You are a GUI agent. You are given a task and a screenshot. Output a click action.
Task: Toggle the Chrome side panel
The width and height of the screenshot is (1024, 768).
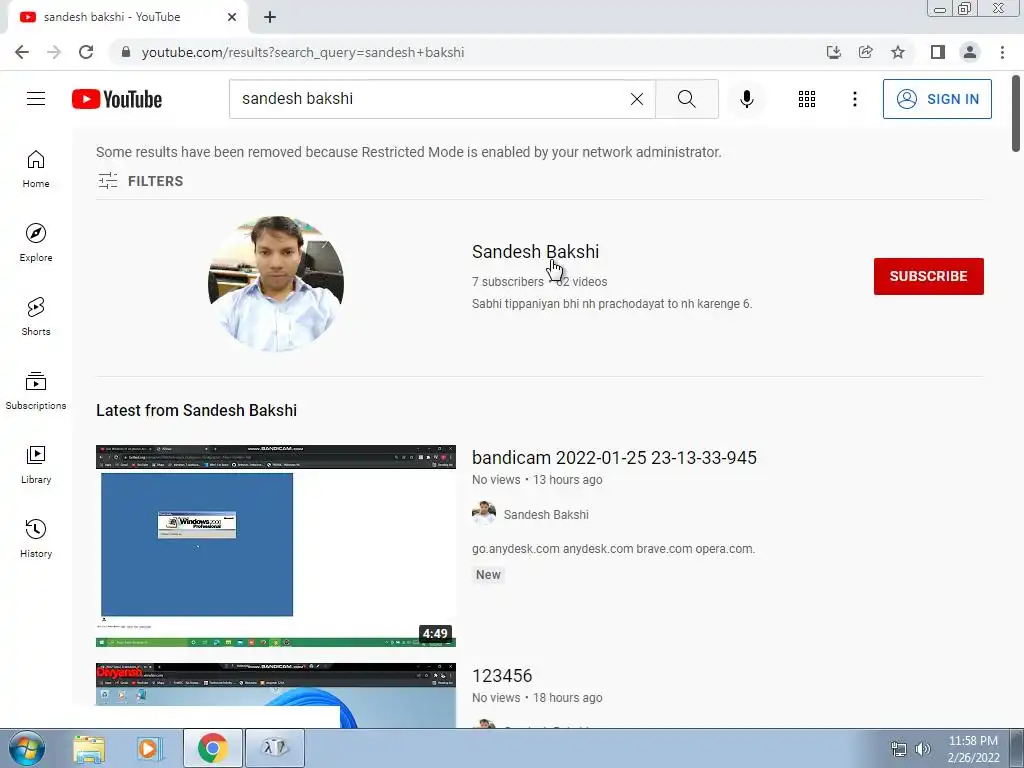click(x=938, y=52)
